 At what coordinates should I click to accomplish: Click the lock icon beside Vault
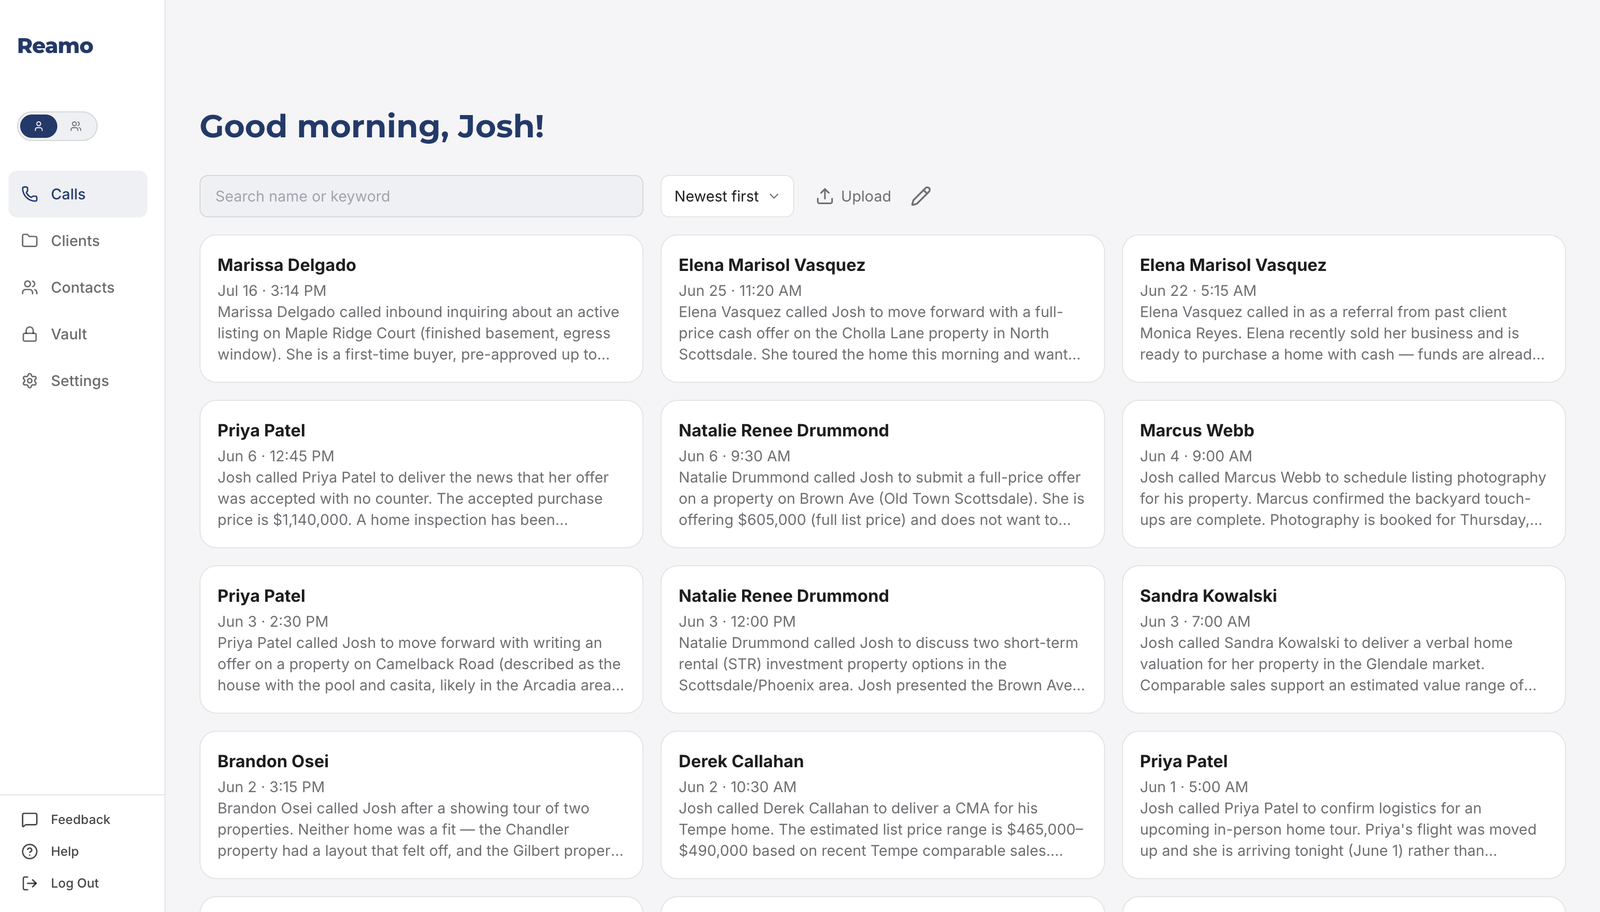(x=30, y=334)
